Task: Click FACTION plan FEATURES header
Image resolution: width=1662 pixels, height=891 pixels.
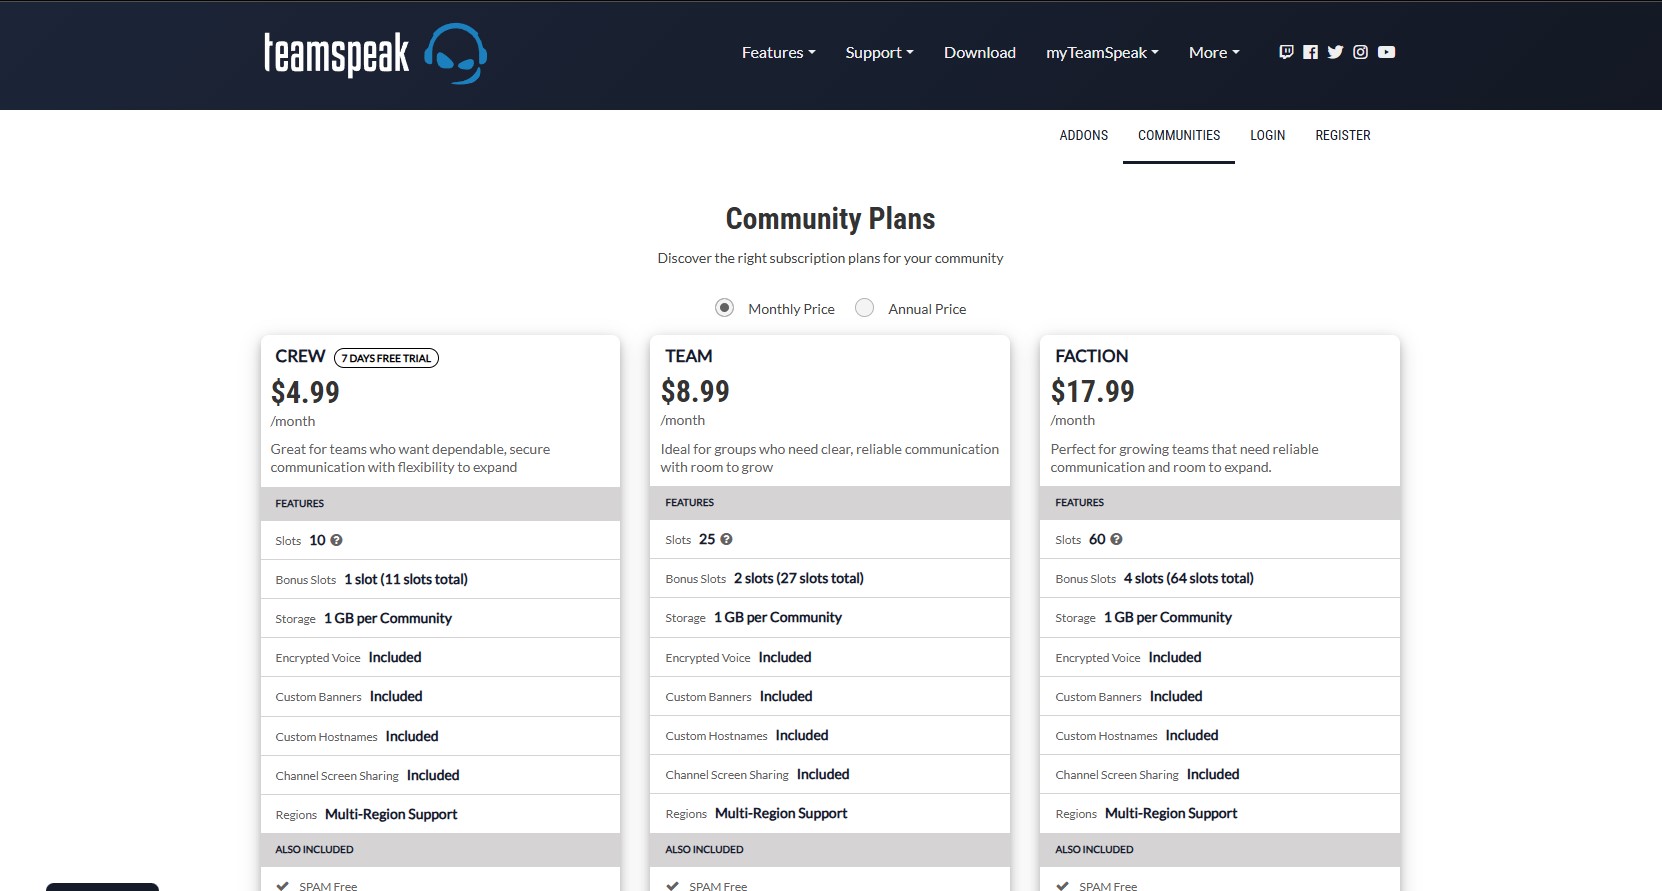Action: 1220,503
